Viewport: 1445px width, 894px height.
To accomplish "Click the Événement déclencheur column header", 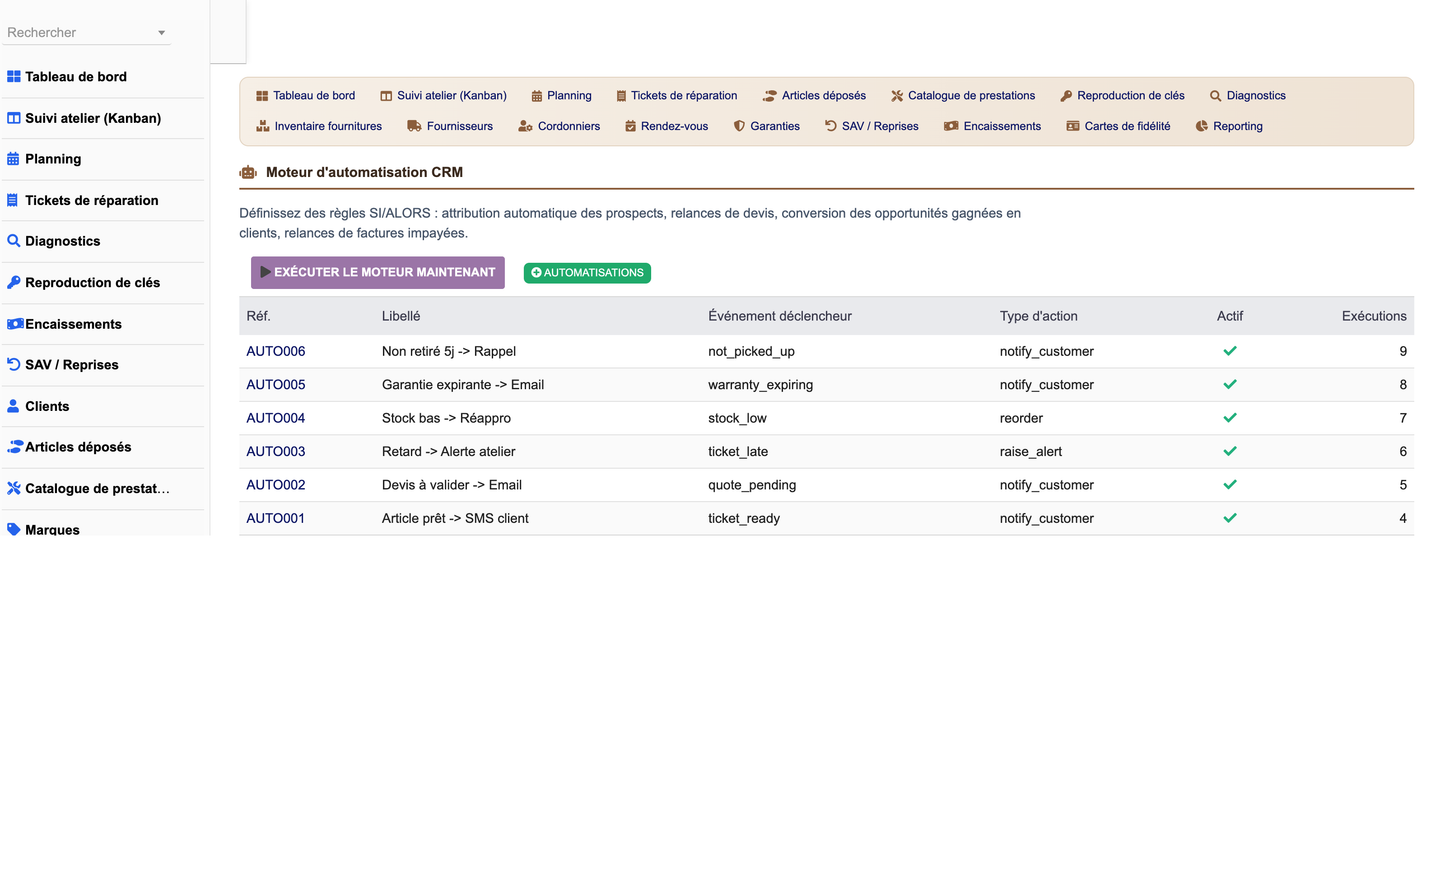I will 780,316.
